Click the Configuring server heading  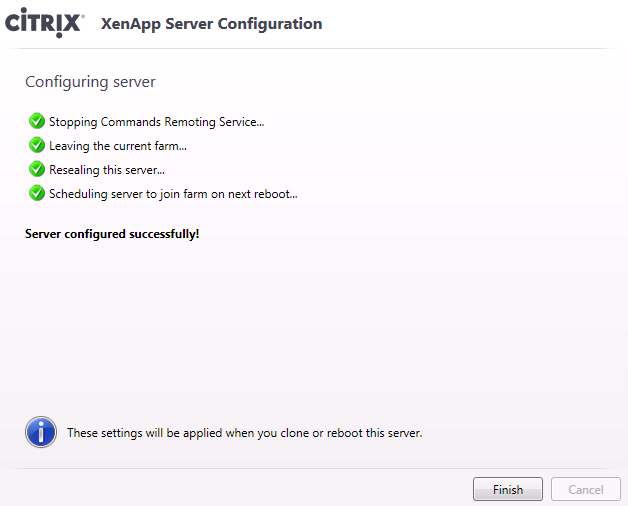(90, 81)
